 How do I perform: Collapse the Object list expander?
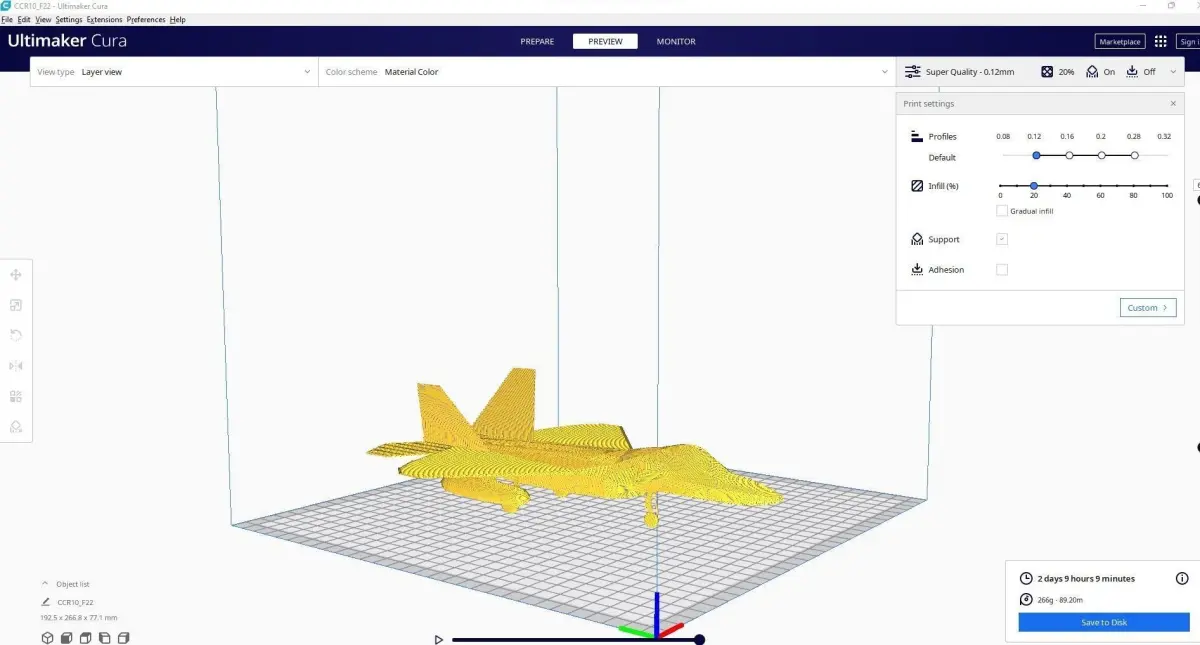pyautogui.click(x=45, y=583)
